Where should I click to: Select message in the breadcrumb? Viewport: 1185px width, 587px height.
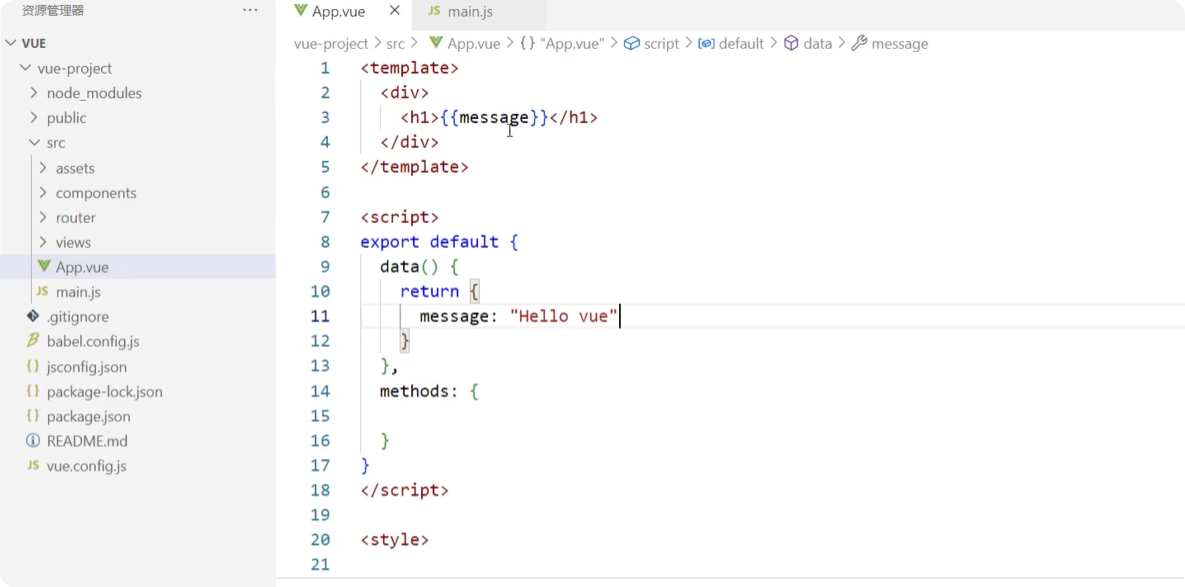[899, 44]
